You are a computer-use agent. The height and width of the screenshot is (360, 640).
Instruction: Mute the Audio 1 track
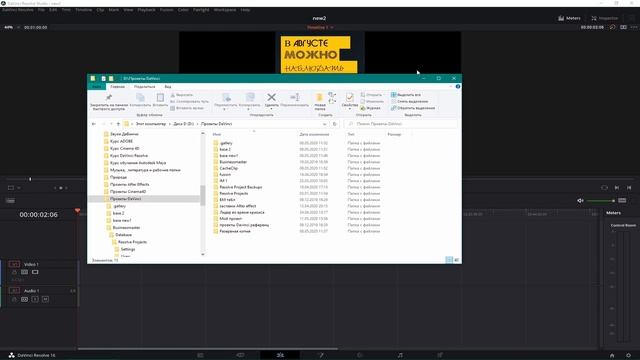45,300
